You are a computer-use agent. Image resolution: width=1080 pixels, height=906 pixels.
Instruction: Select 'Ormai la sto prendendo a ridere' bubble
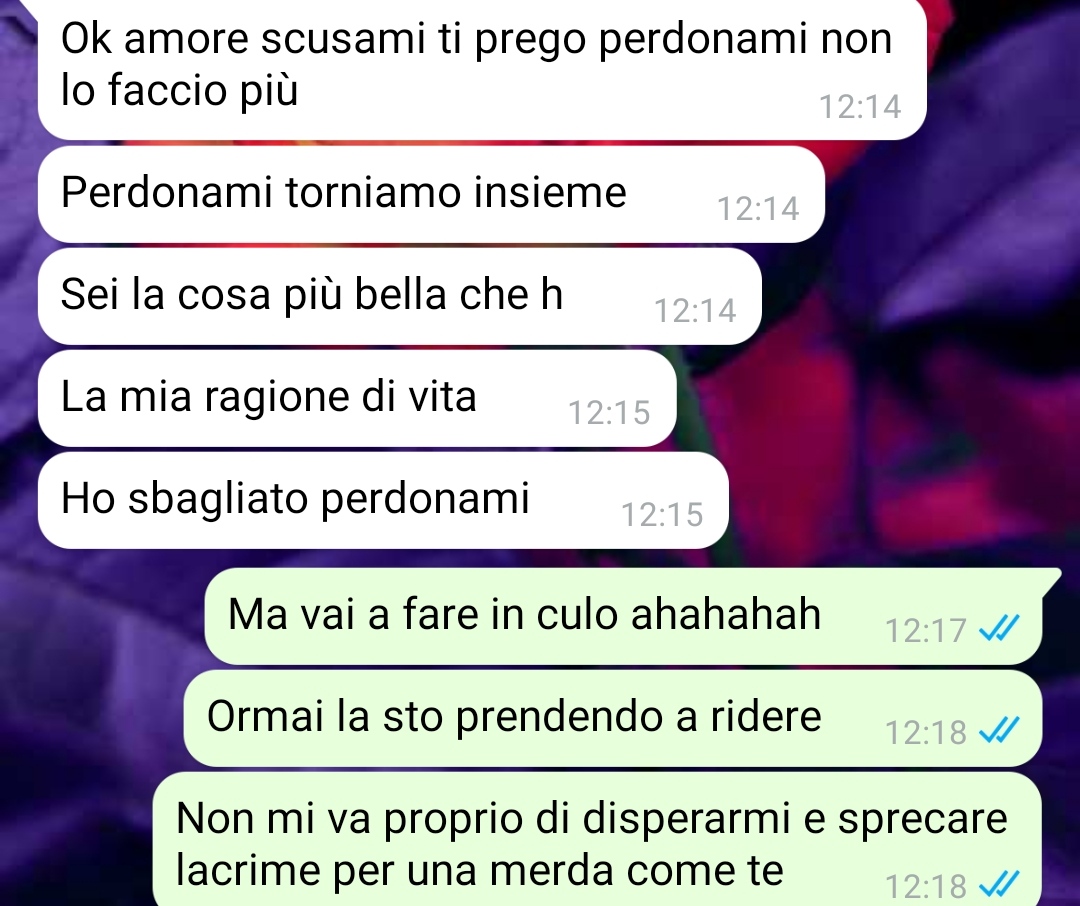click(612, 718)
